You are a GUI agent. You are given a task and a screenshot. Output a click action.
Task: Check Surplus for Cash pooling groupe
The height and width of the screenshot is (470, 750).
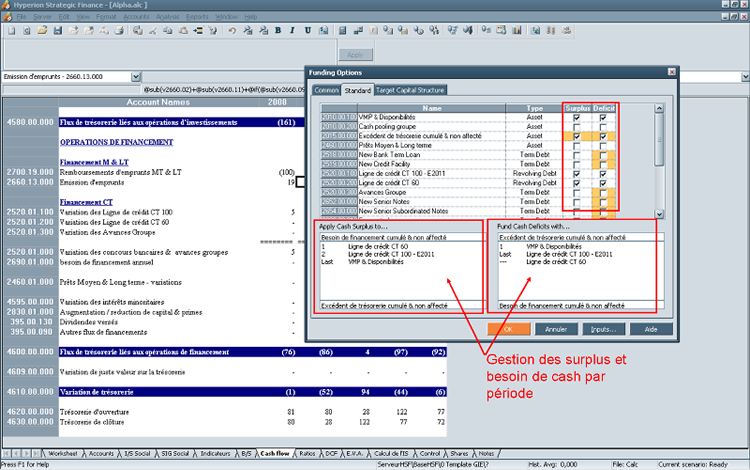[576, 127]
